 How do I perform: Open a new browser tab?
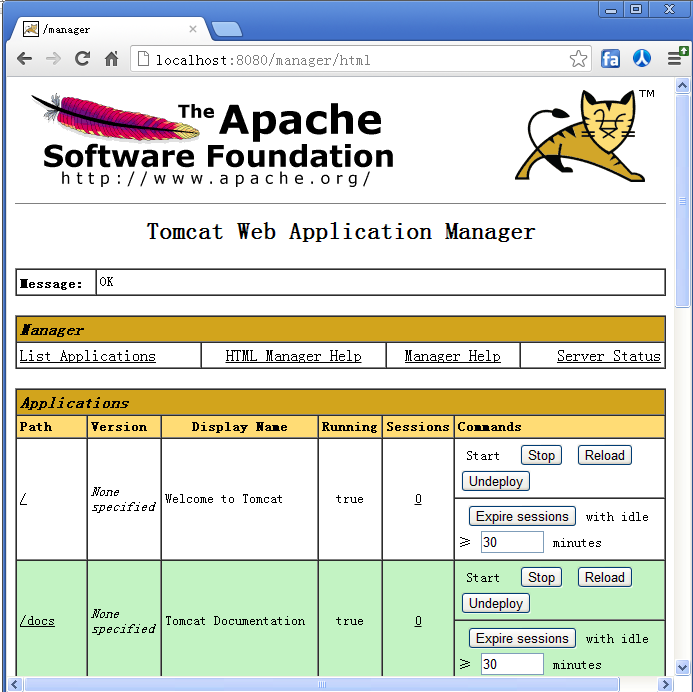coord(226,29)
